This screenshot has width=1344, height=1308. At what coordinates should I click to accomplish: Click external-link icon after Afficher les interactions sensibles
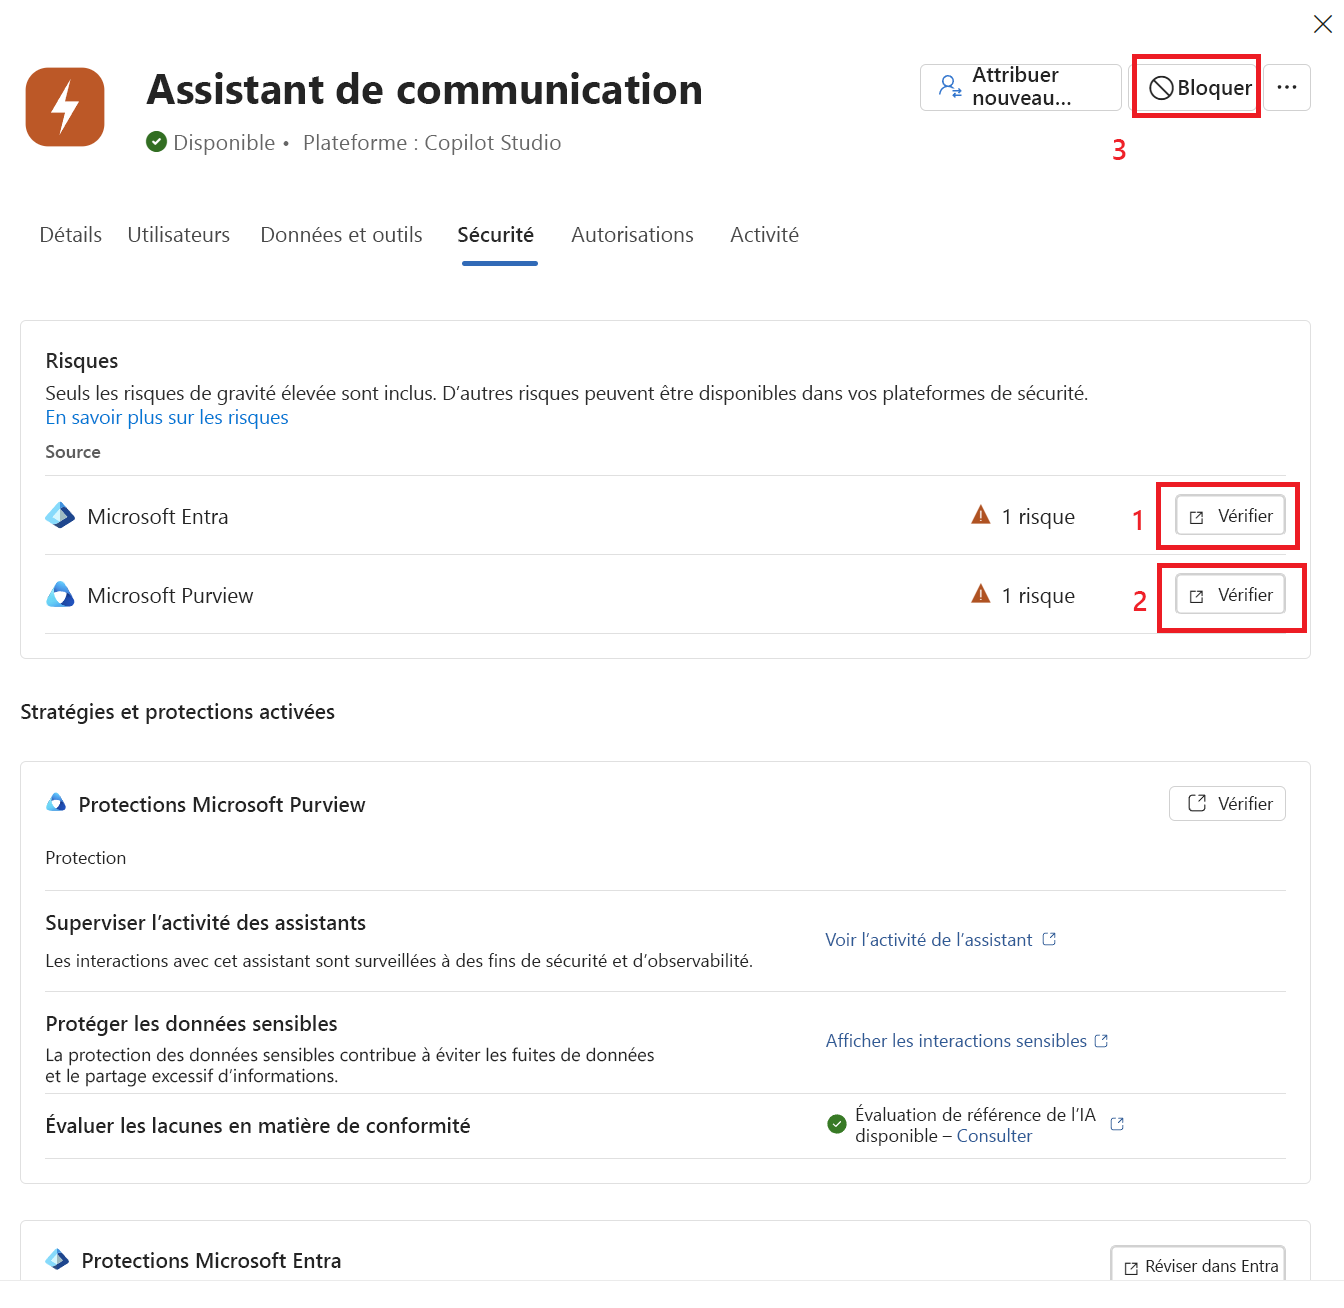tap(1102, 1040)
